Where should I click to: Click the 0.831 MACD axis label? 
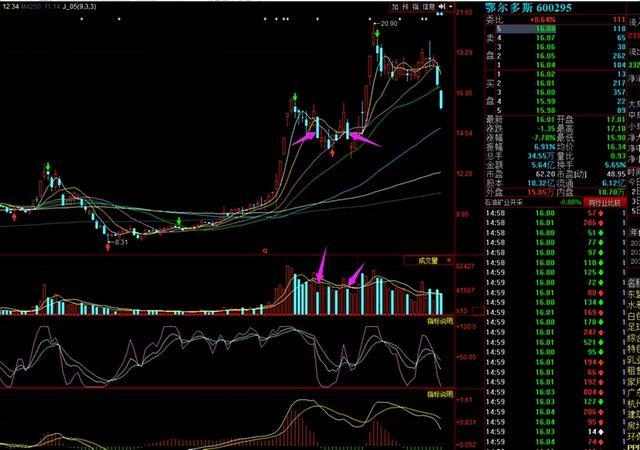pos(465,422)
